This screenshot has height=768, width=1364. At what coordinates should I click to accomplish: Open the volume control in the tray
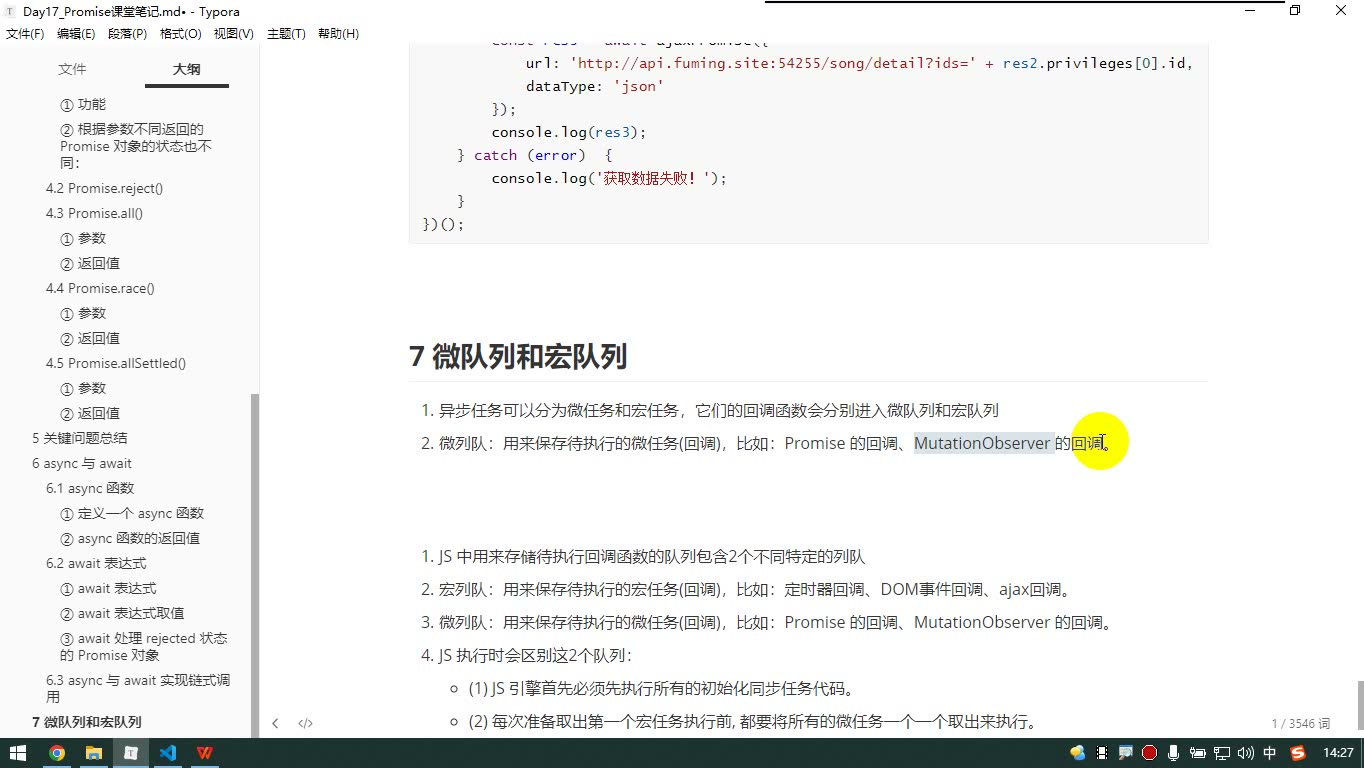tap(1246, 753)
